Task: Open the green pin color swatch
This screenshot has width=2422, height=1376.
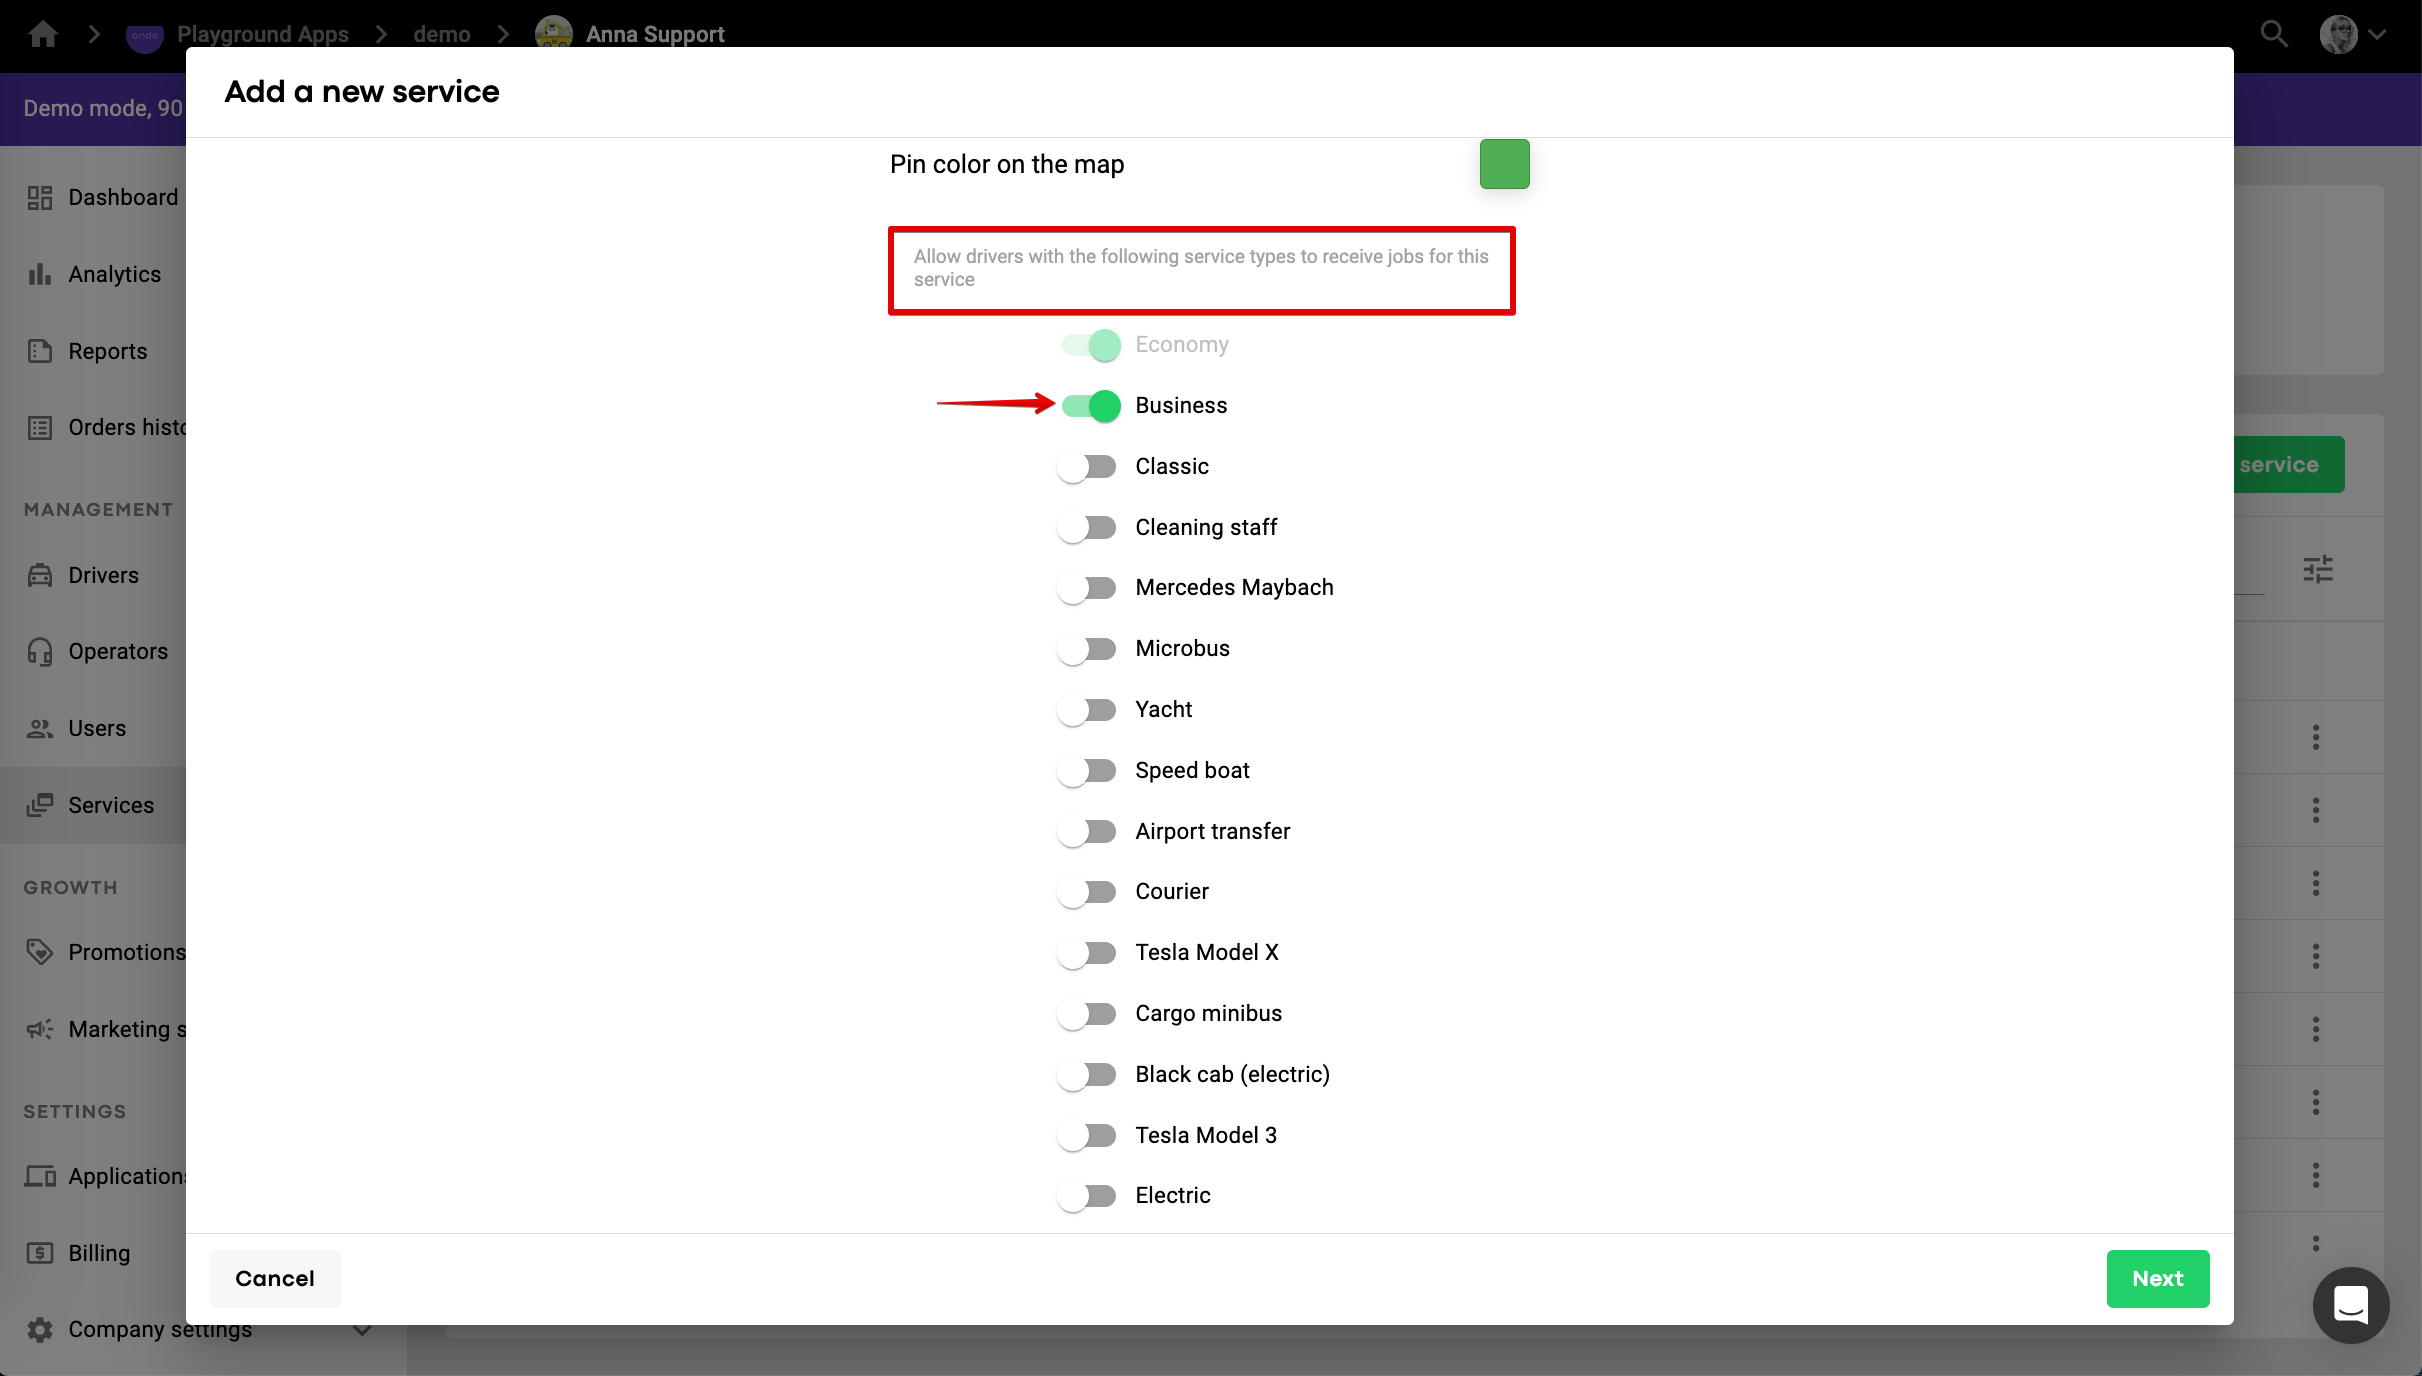Action: pos(1504,164)
